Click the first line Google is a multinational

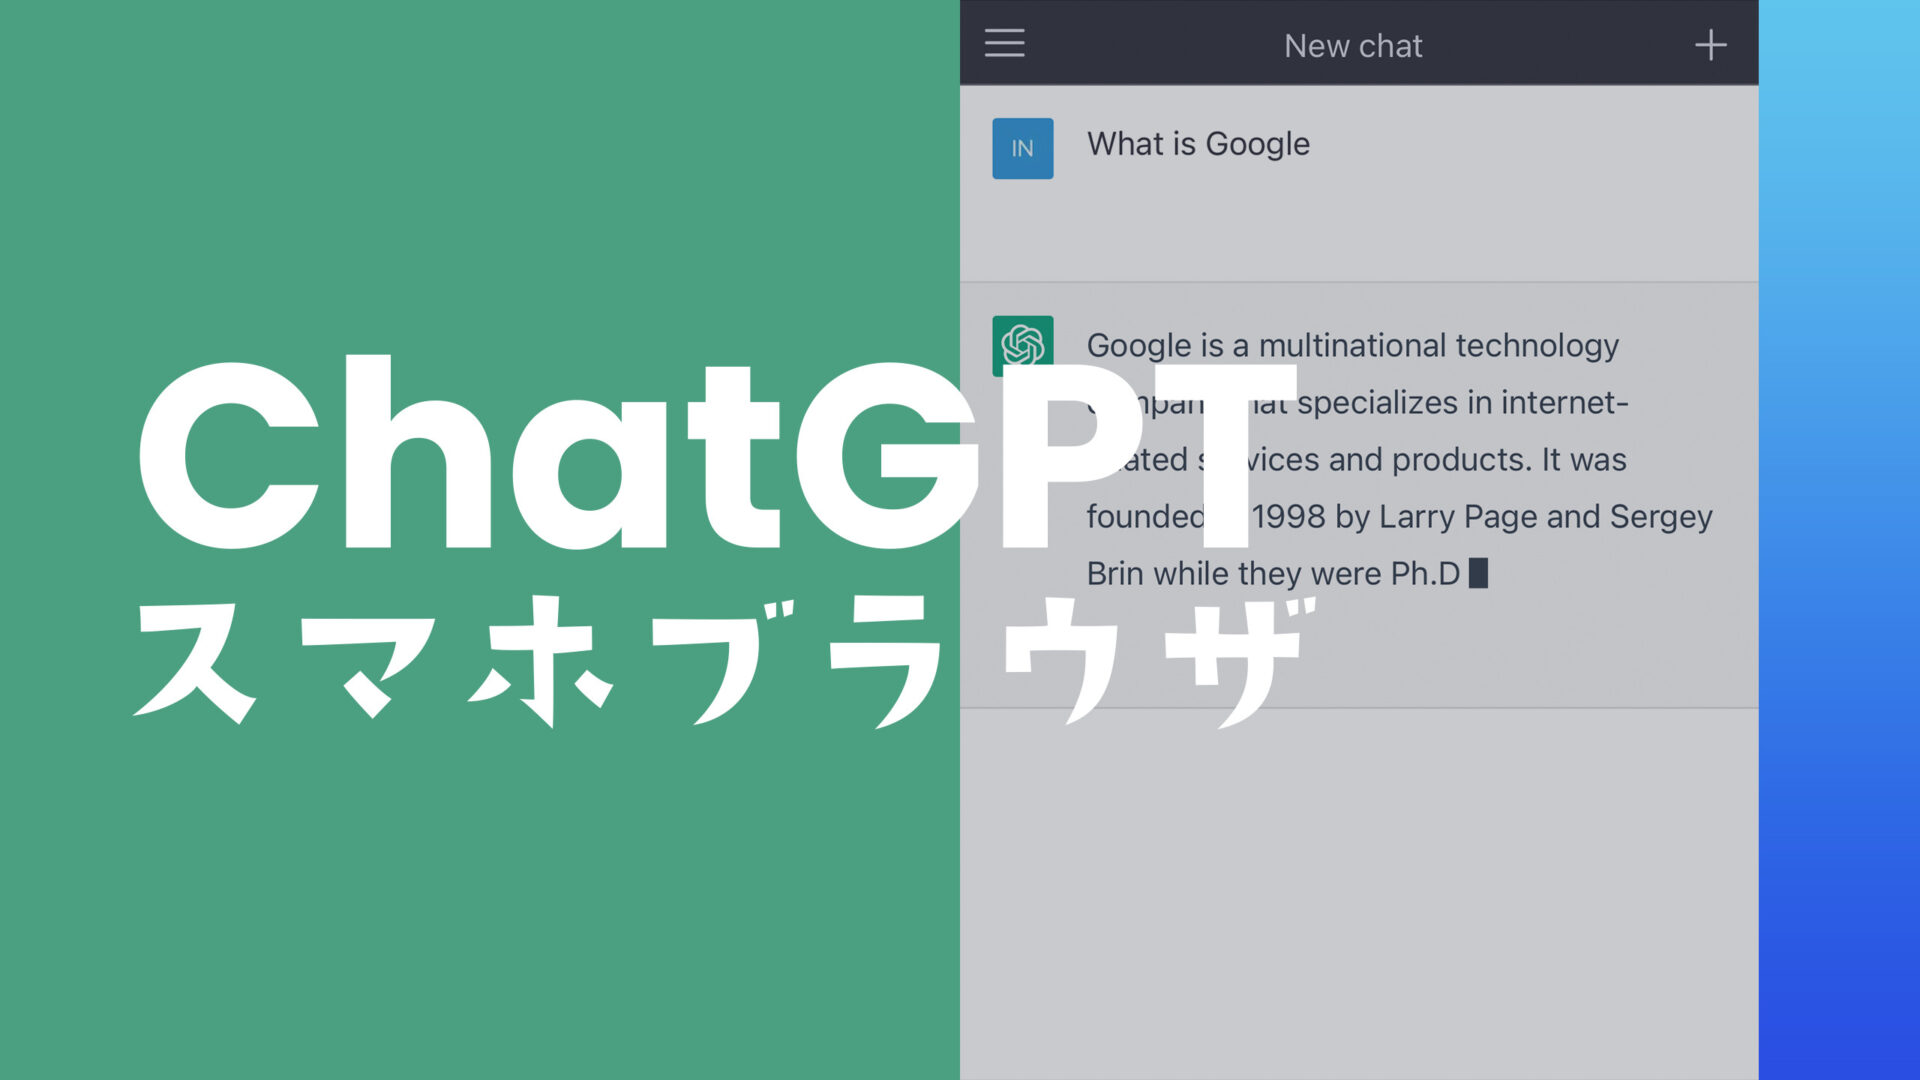(1352, 346)
